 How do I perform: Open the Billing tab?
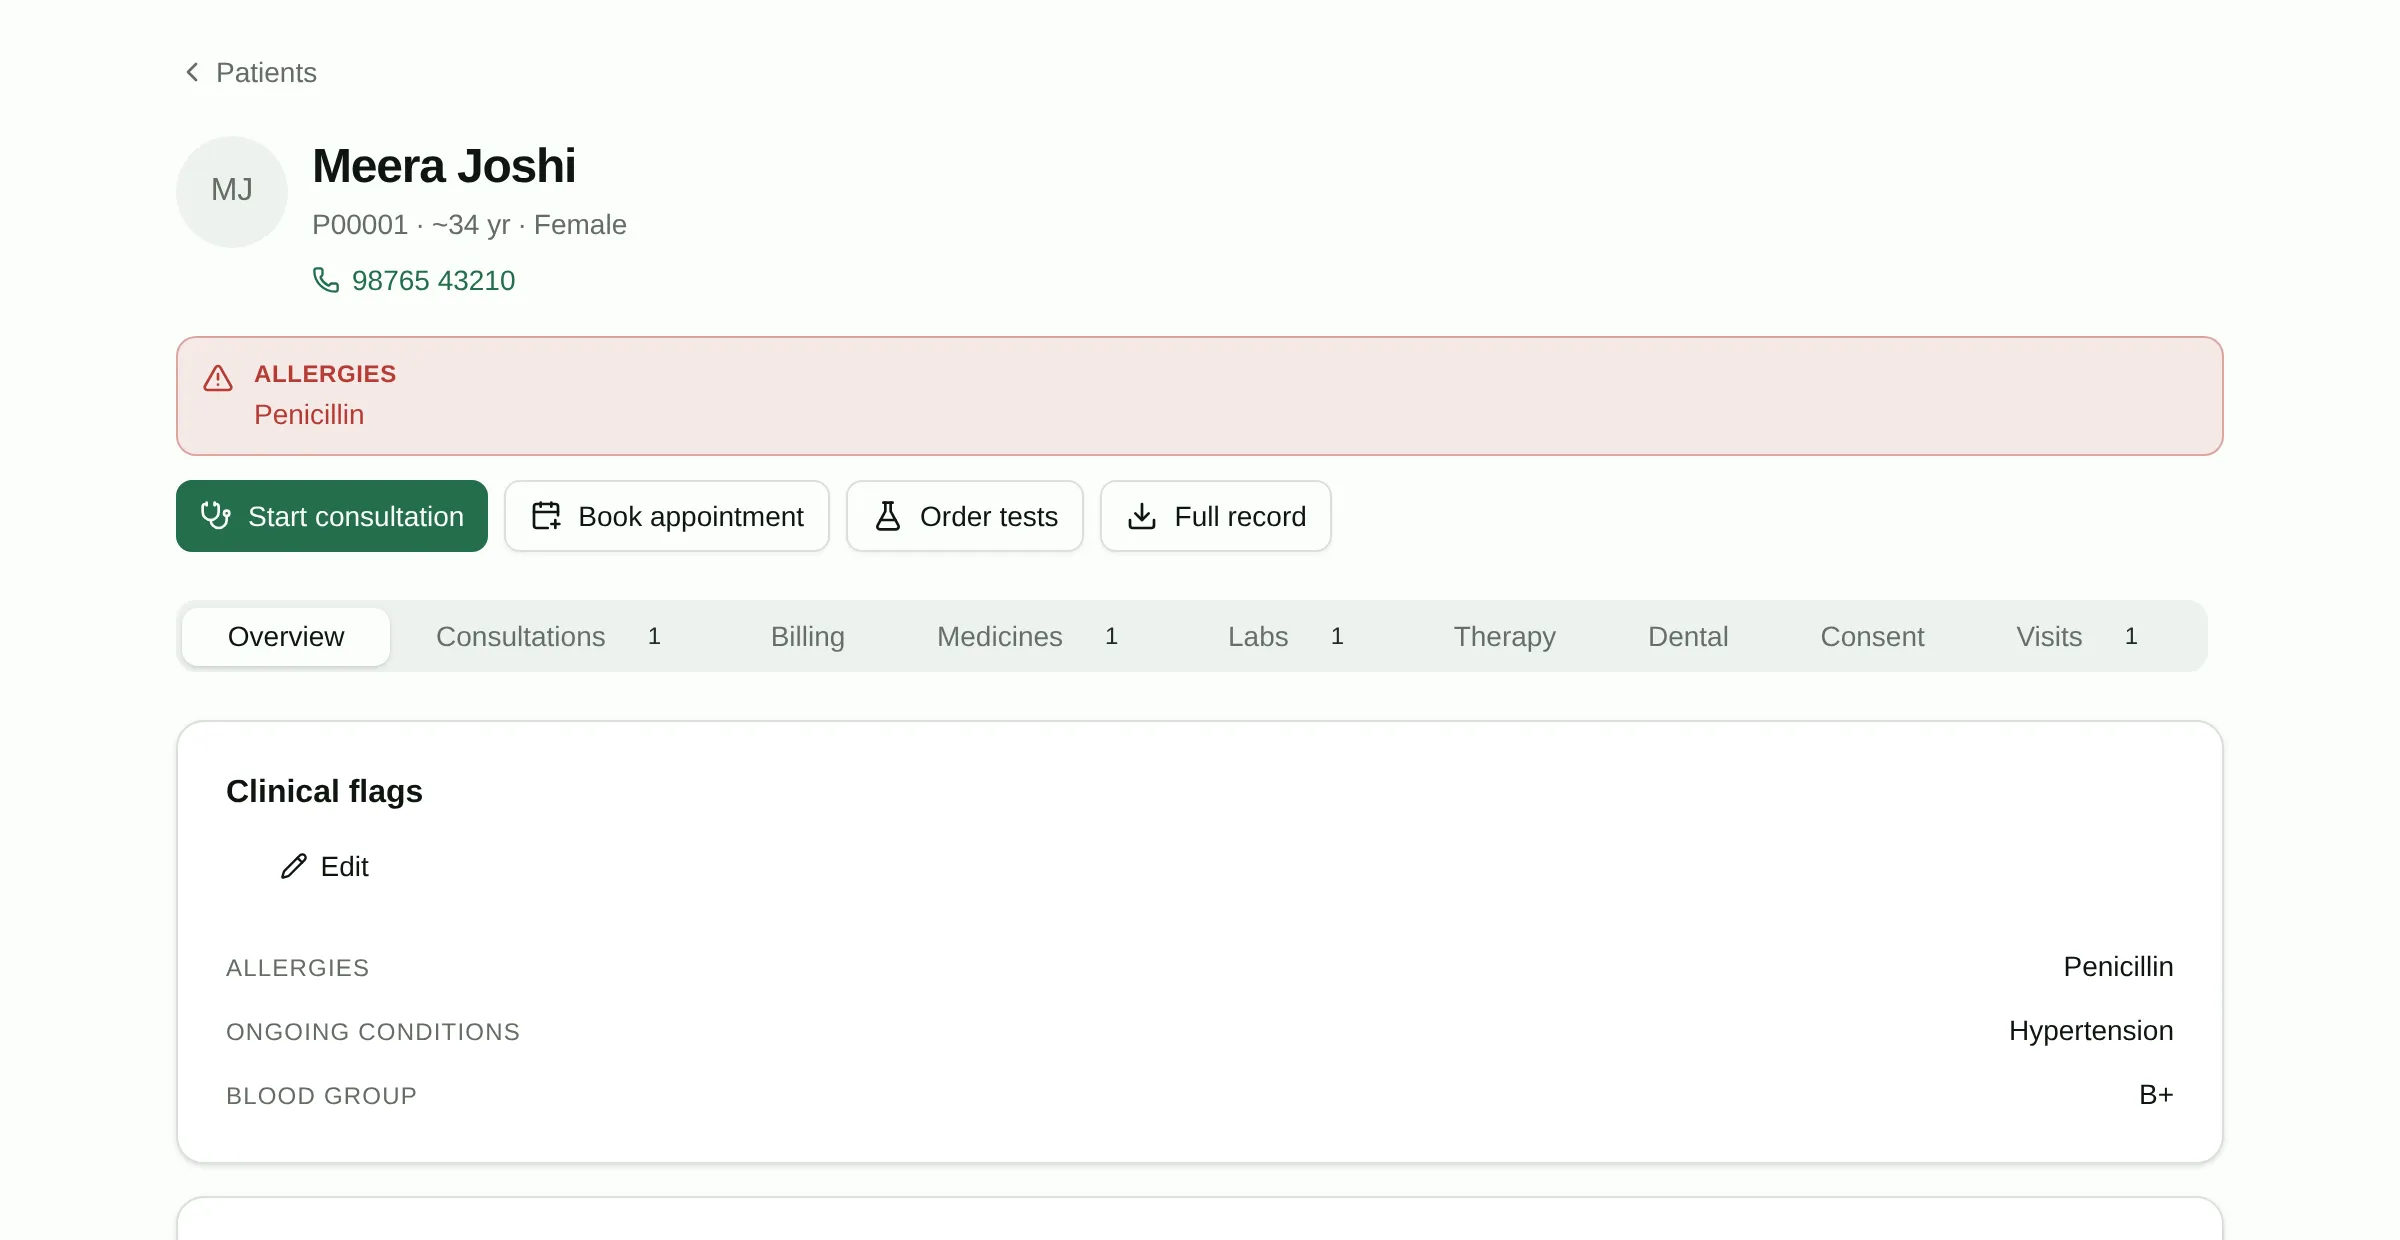pos(808,636)
